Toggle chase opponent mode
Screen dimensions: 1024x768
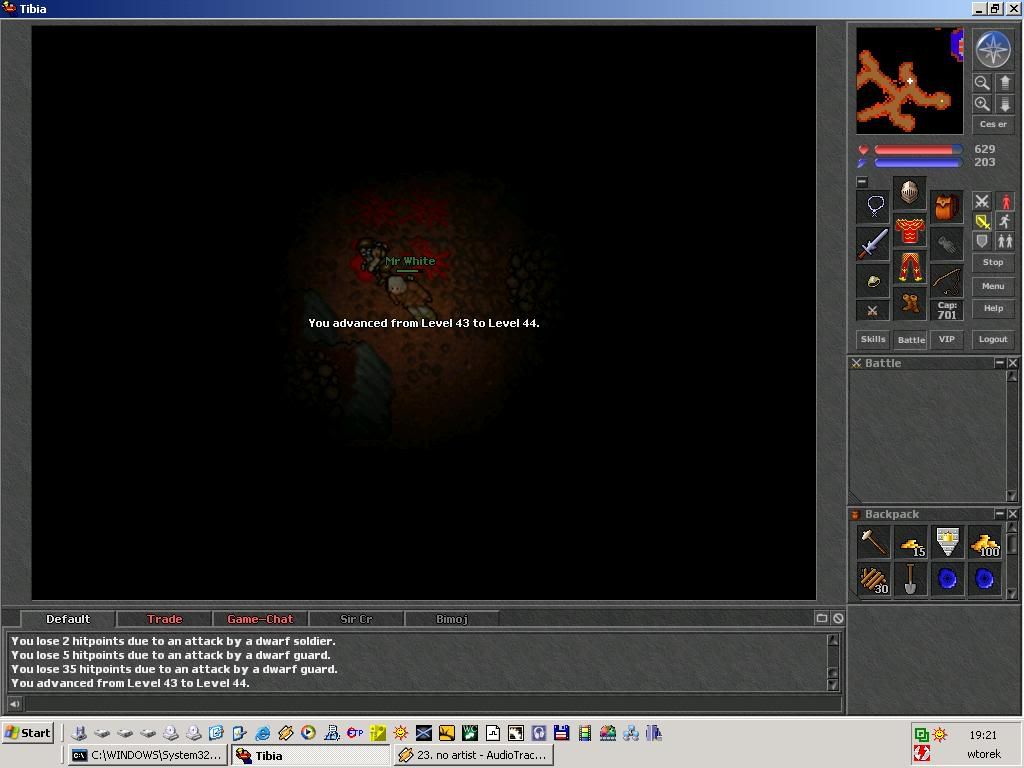[x=1005, y=221]
